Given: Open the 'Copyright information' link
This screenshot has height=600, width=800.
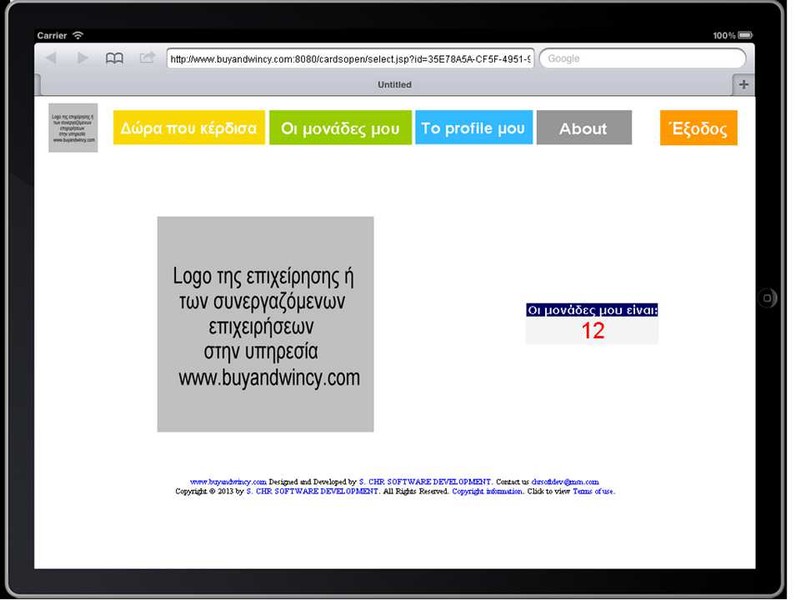Looking at the screenshot, I should pyautogui.click(x=487, y=491).
